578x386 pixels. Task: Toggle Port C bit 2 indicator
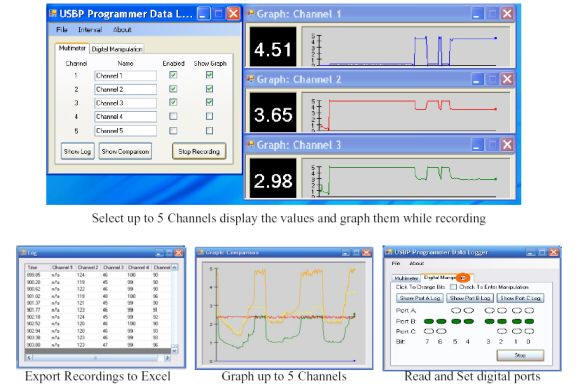click(x=502, y=331)
